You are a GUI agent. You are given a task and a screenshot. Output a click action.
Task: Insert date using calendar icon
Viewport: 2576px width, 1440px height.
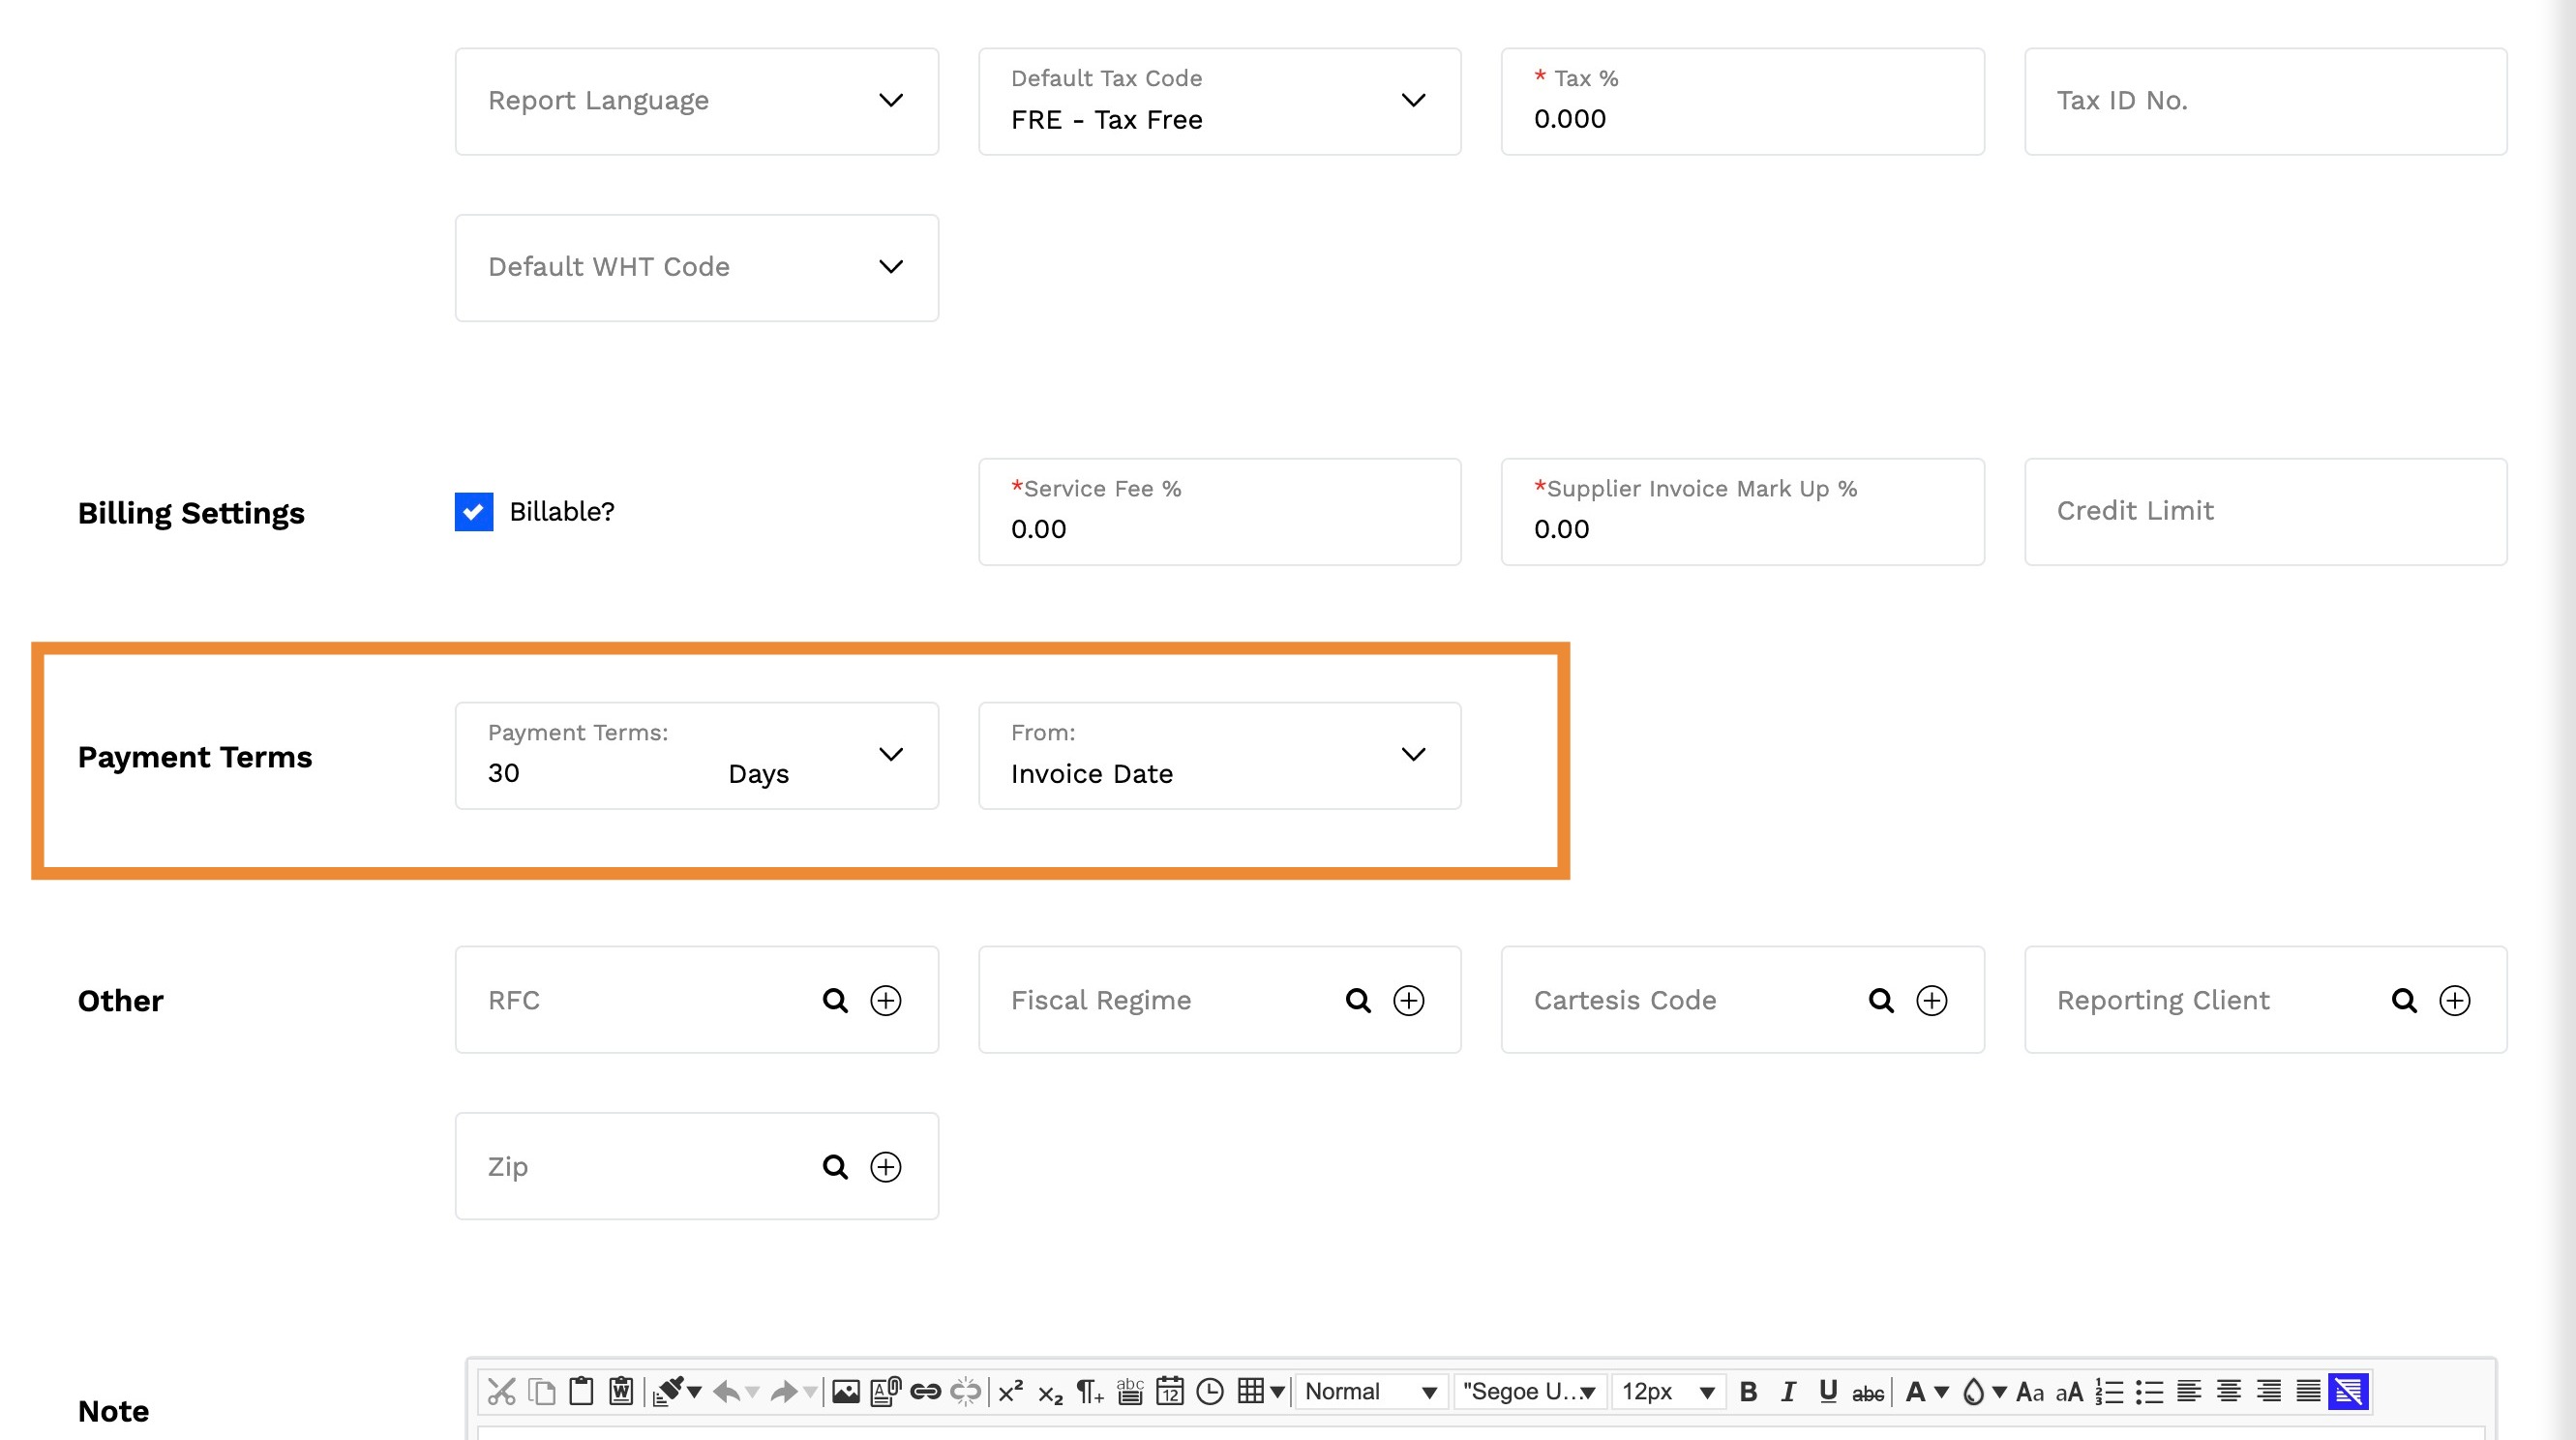[1170, 1391]
